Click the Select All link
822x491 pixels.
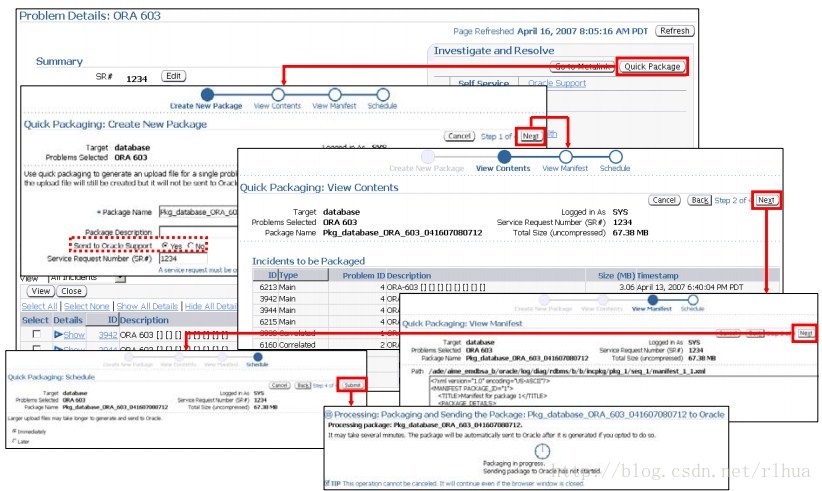tap(39, 306)
